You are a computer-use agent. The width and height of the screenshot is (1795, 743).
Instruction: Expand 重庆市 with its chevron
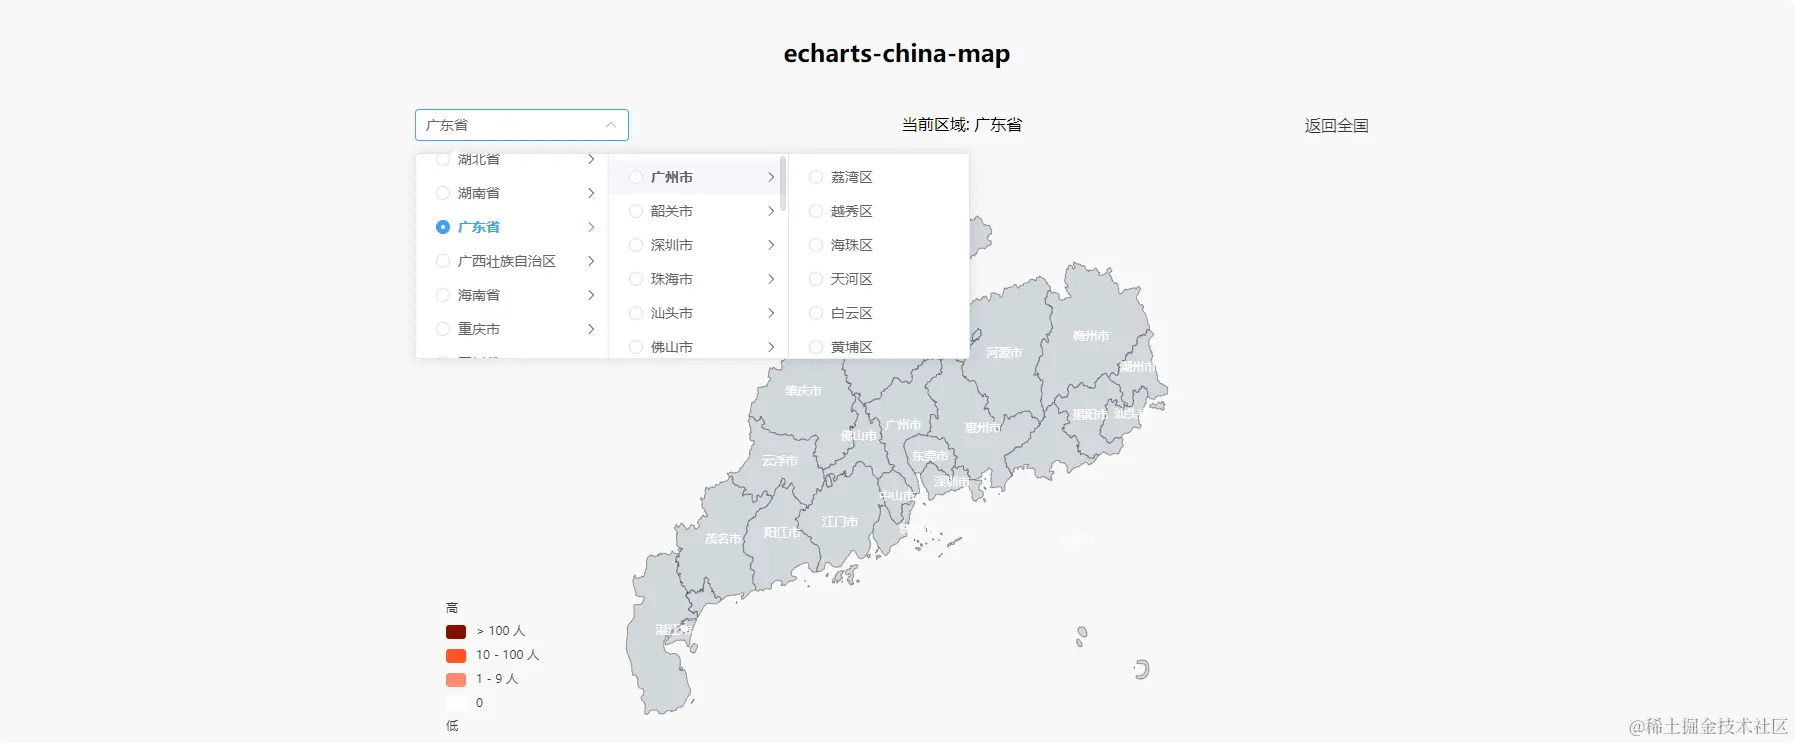(591, 329)
